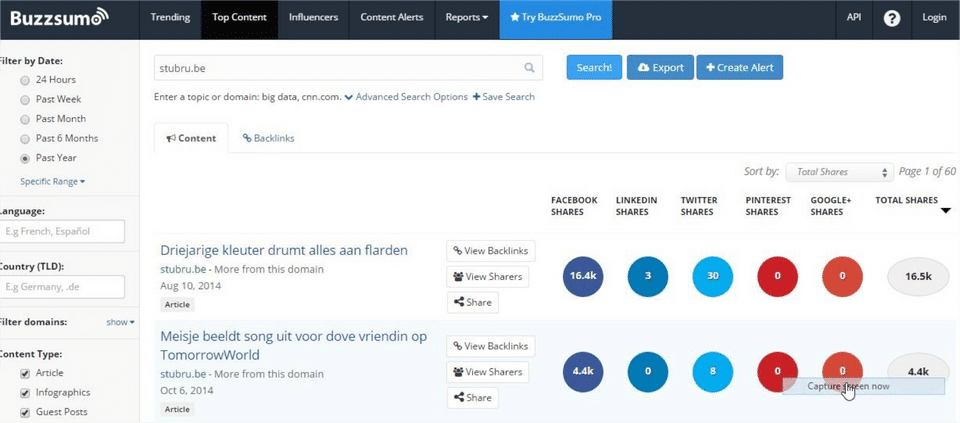The width and height of the screenshot is (960, 423).
Task: Share the Meisje beeldt article
Action: (473, 397)
